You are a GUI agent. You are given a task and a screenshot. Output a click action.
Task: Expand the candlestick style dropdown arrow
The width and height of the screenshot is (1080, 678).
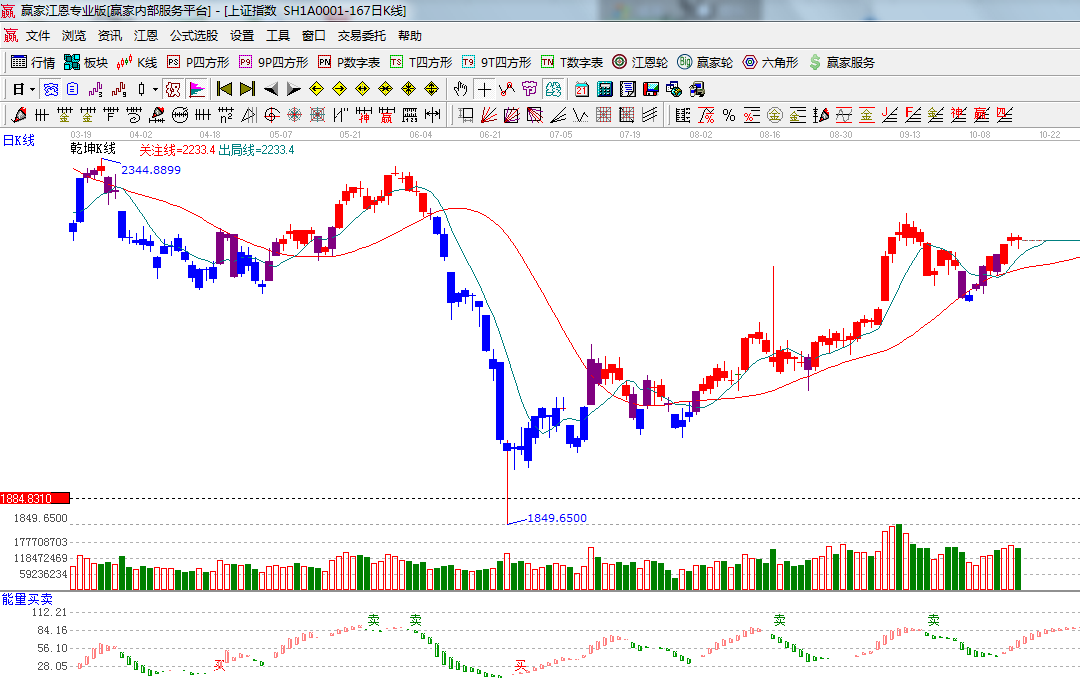(x=155, y=89)
